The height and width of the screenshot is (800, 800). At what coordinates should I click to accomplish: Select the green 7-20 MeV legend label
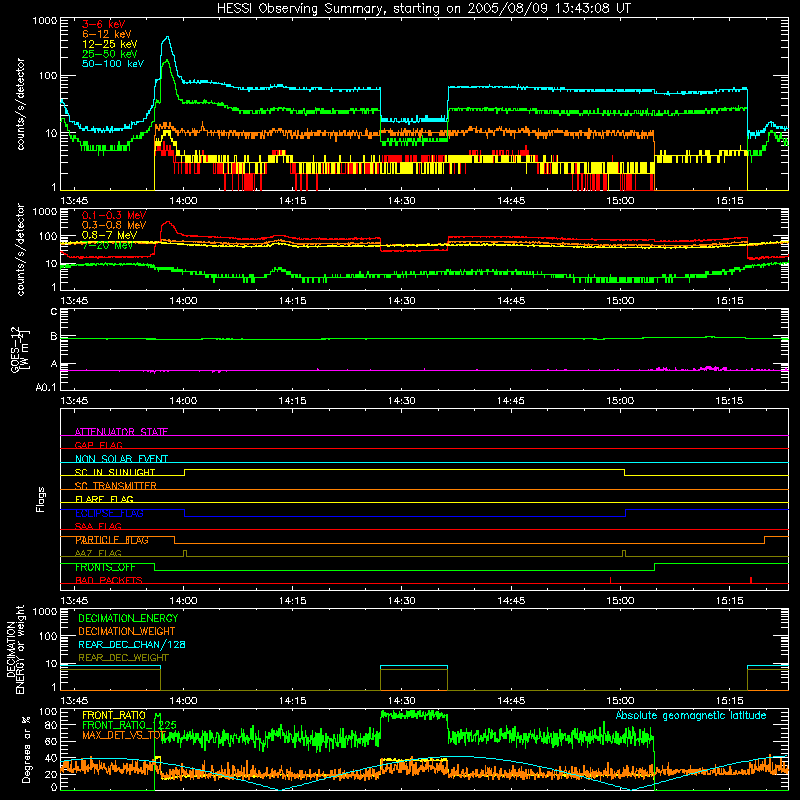(x=107, y=245)
